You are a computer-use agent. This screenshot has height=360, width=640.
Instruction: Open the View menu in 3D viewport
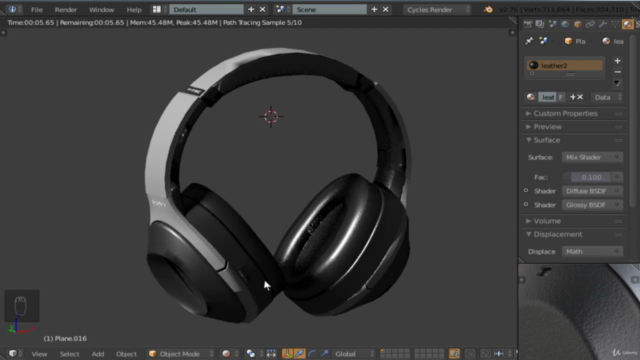tap(39, 354)
